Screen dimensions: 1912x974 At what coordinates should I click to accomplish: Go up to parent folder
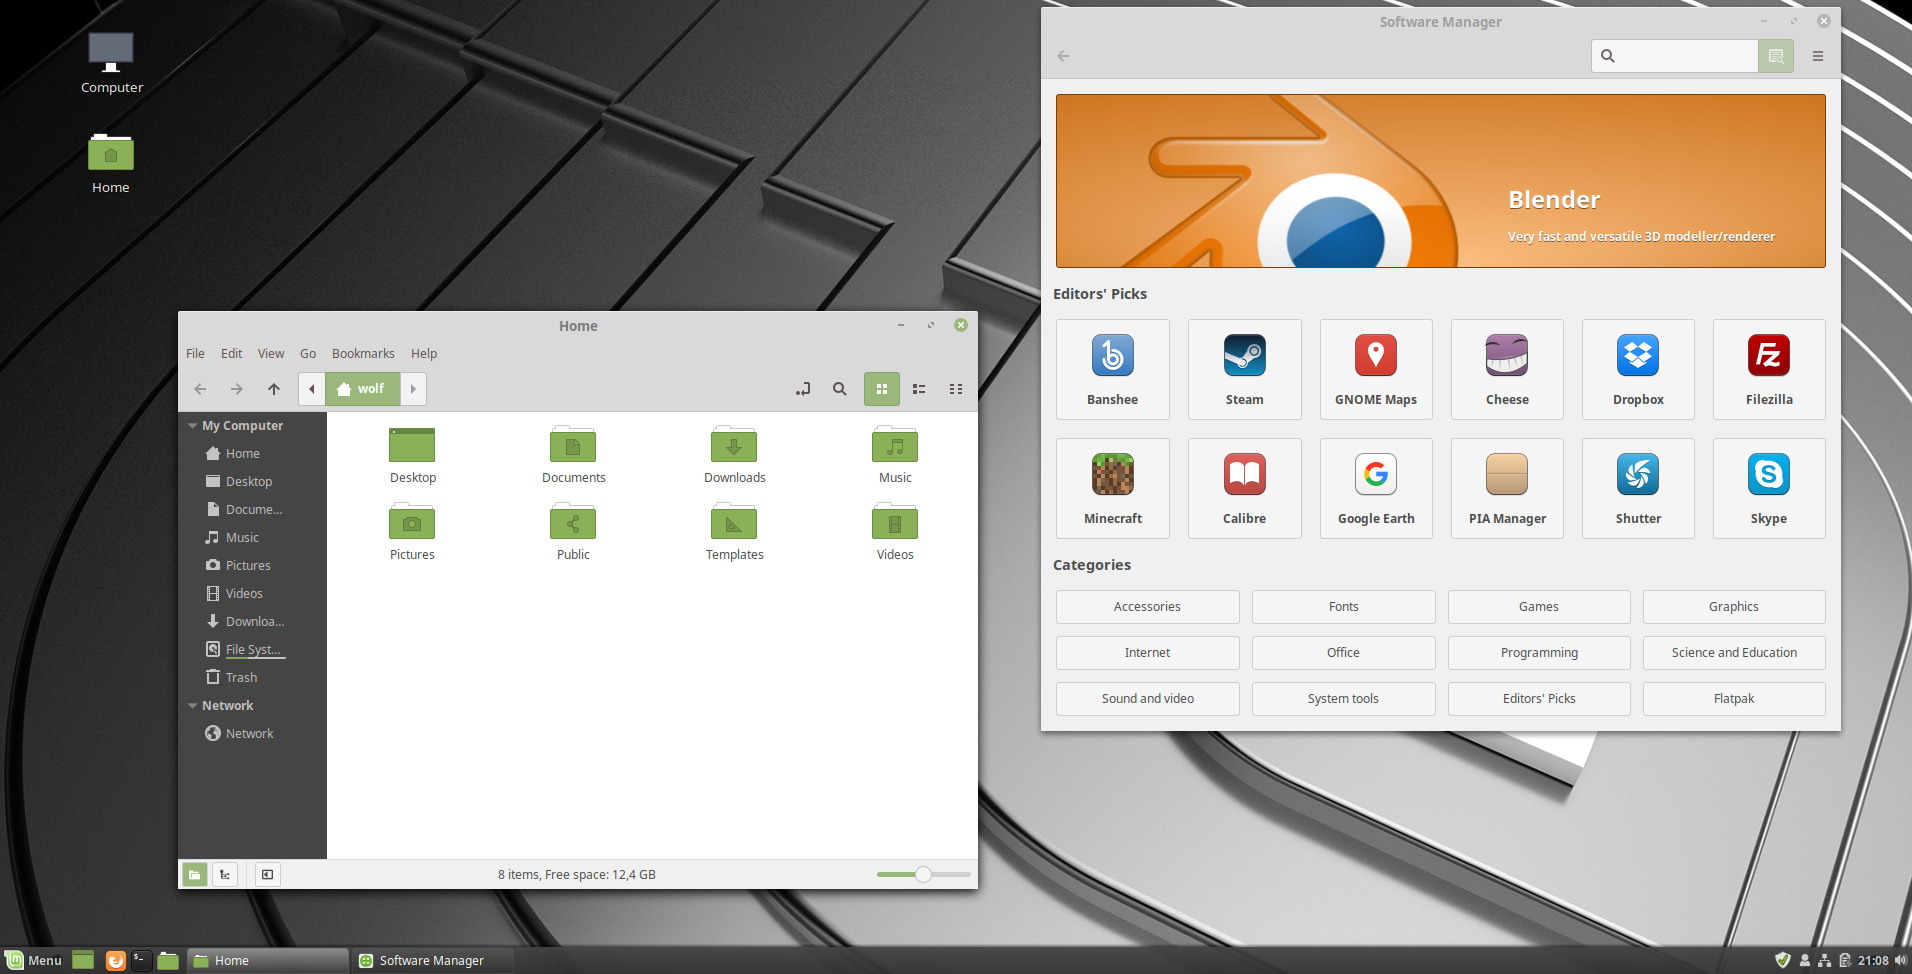coord(274,389)
